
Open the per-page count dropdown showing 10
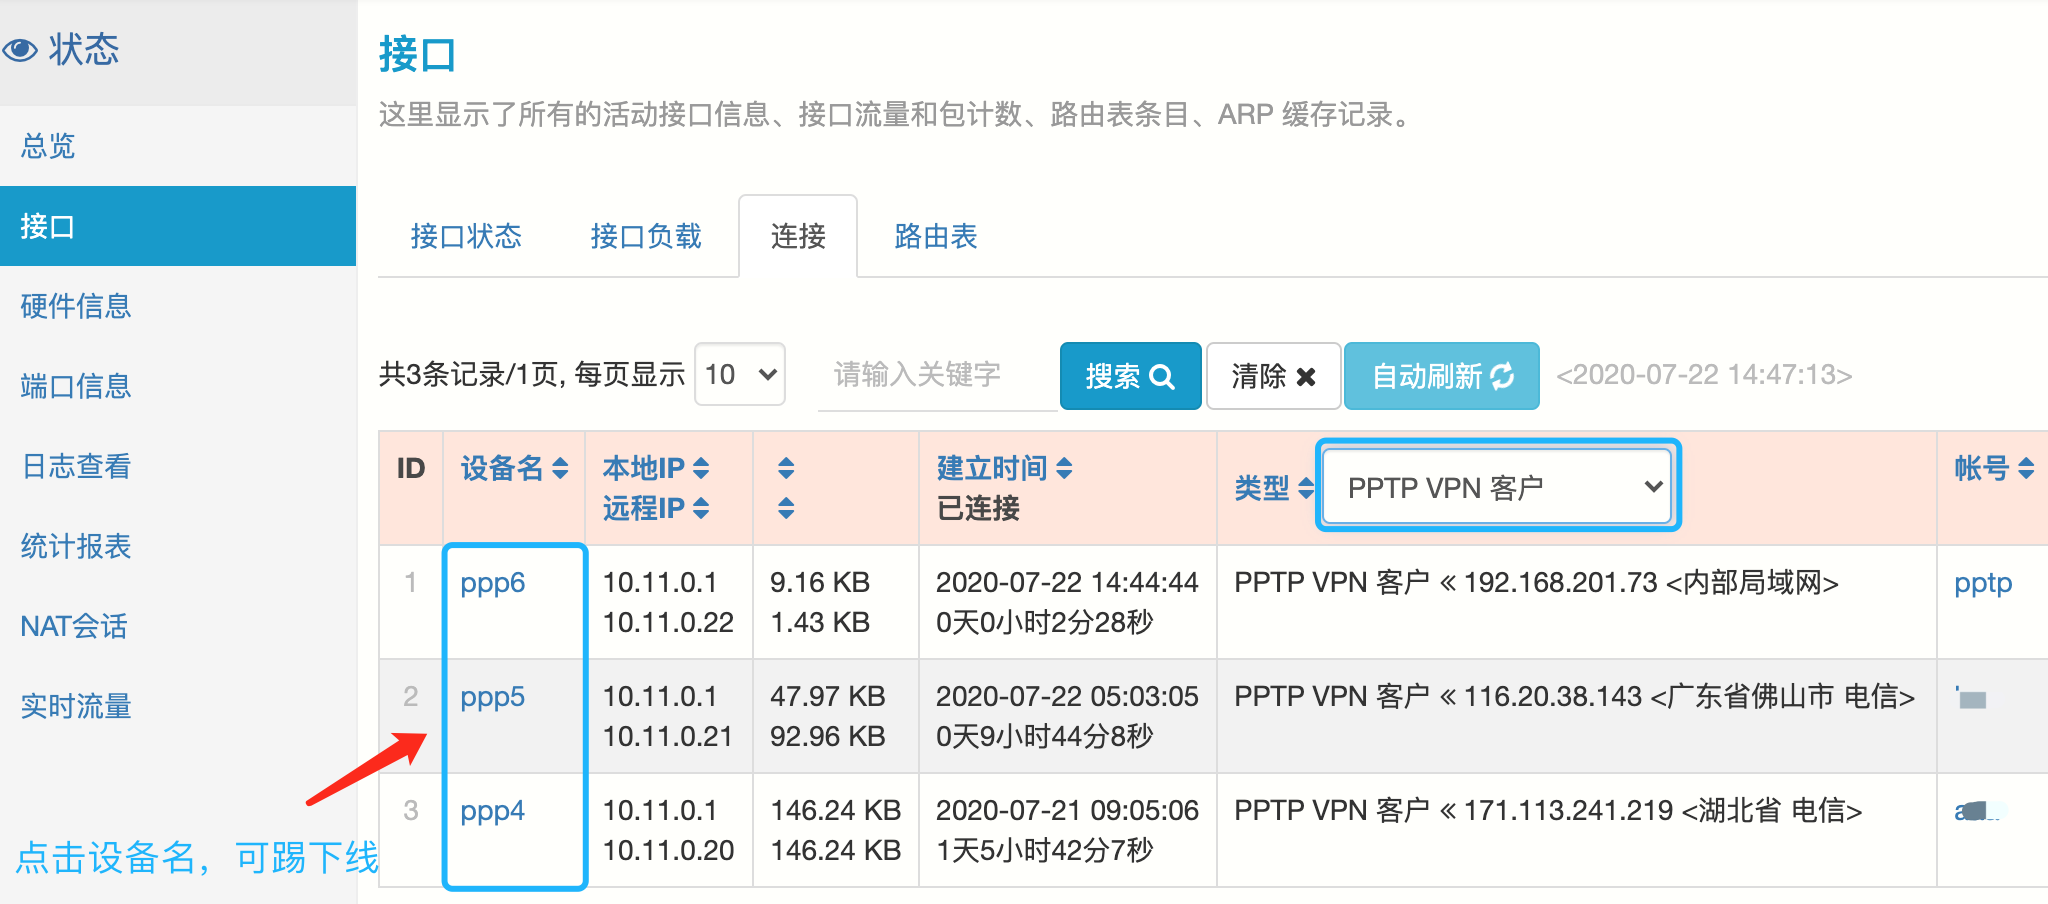(740, 375)
